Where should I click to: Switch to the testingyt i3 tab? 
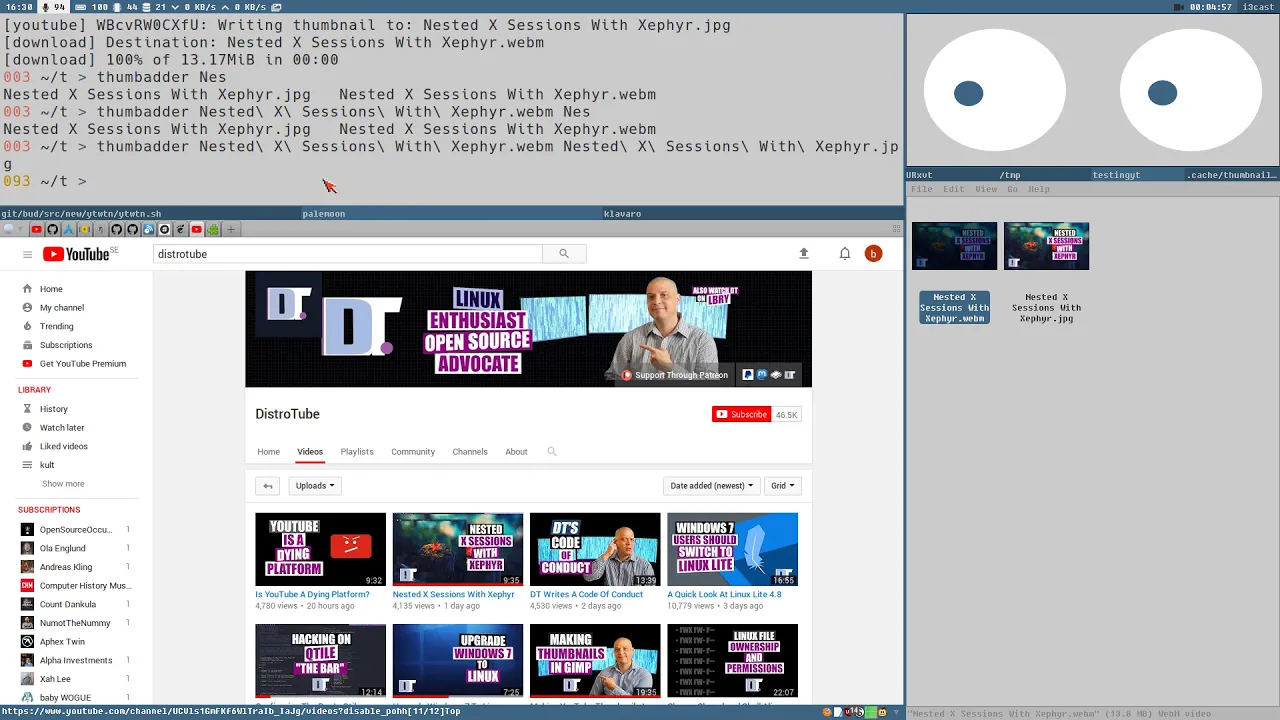[1138, 175]
